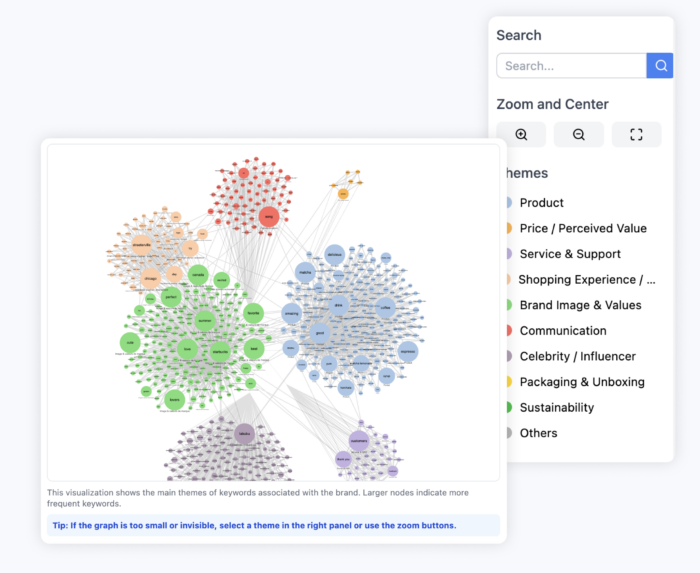Click the green "starbucks" keyword node
Image resolution: width=700 pixels, height=573 pixels.
[220, 350]
